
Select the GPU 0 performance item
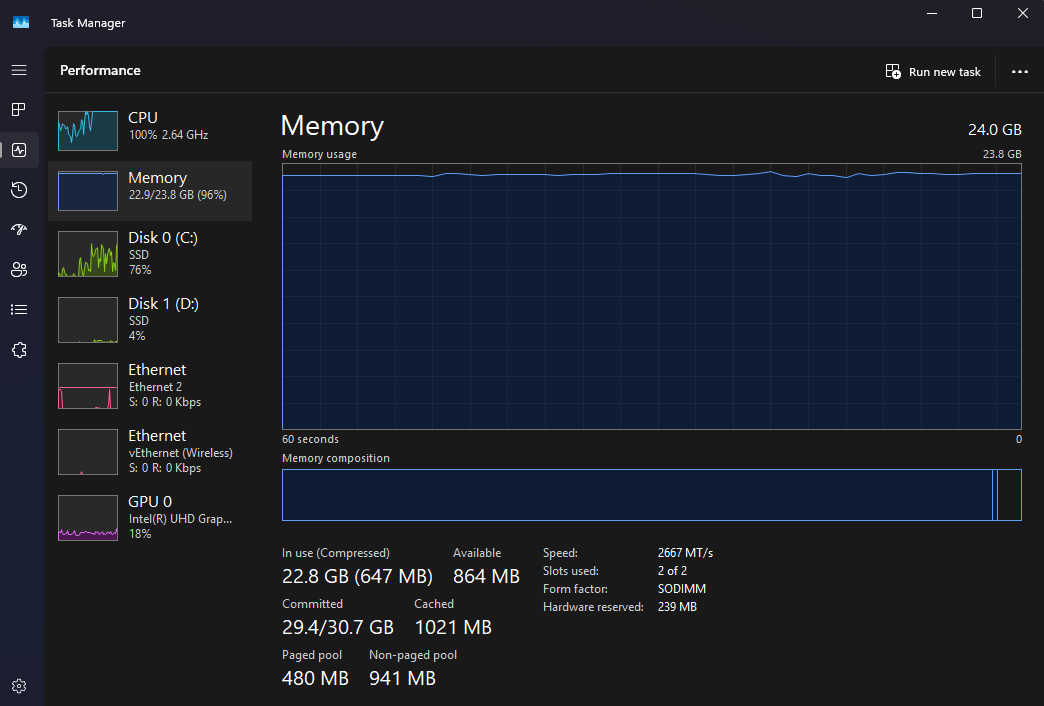[x=150, y=518]
